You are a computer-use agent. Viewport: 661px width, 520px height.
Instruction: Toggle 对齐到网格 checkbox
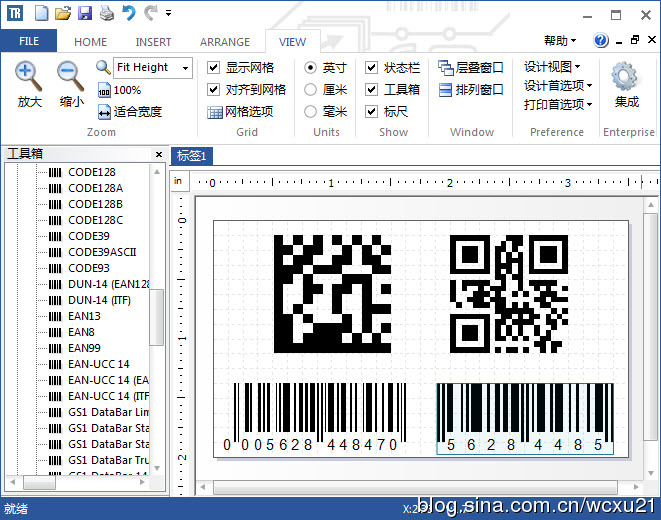coord(214,89)
